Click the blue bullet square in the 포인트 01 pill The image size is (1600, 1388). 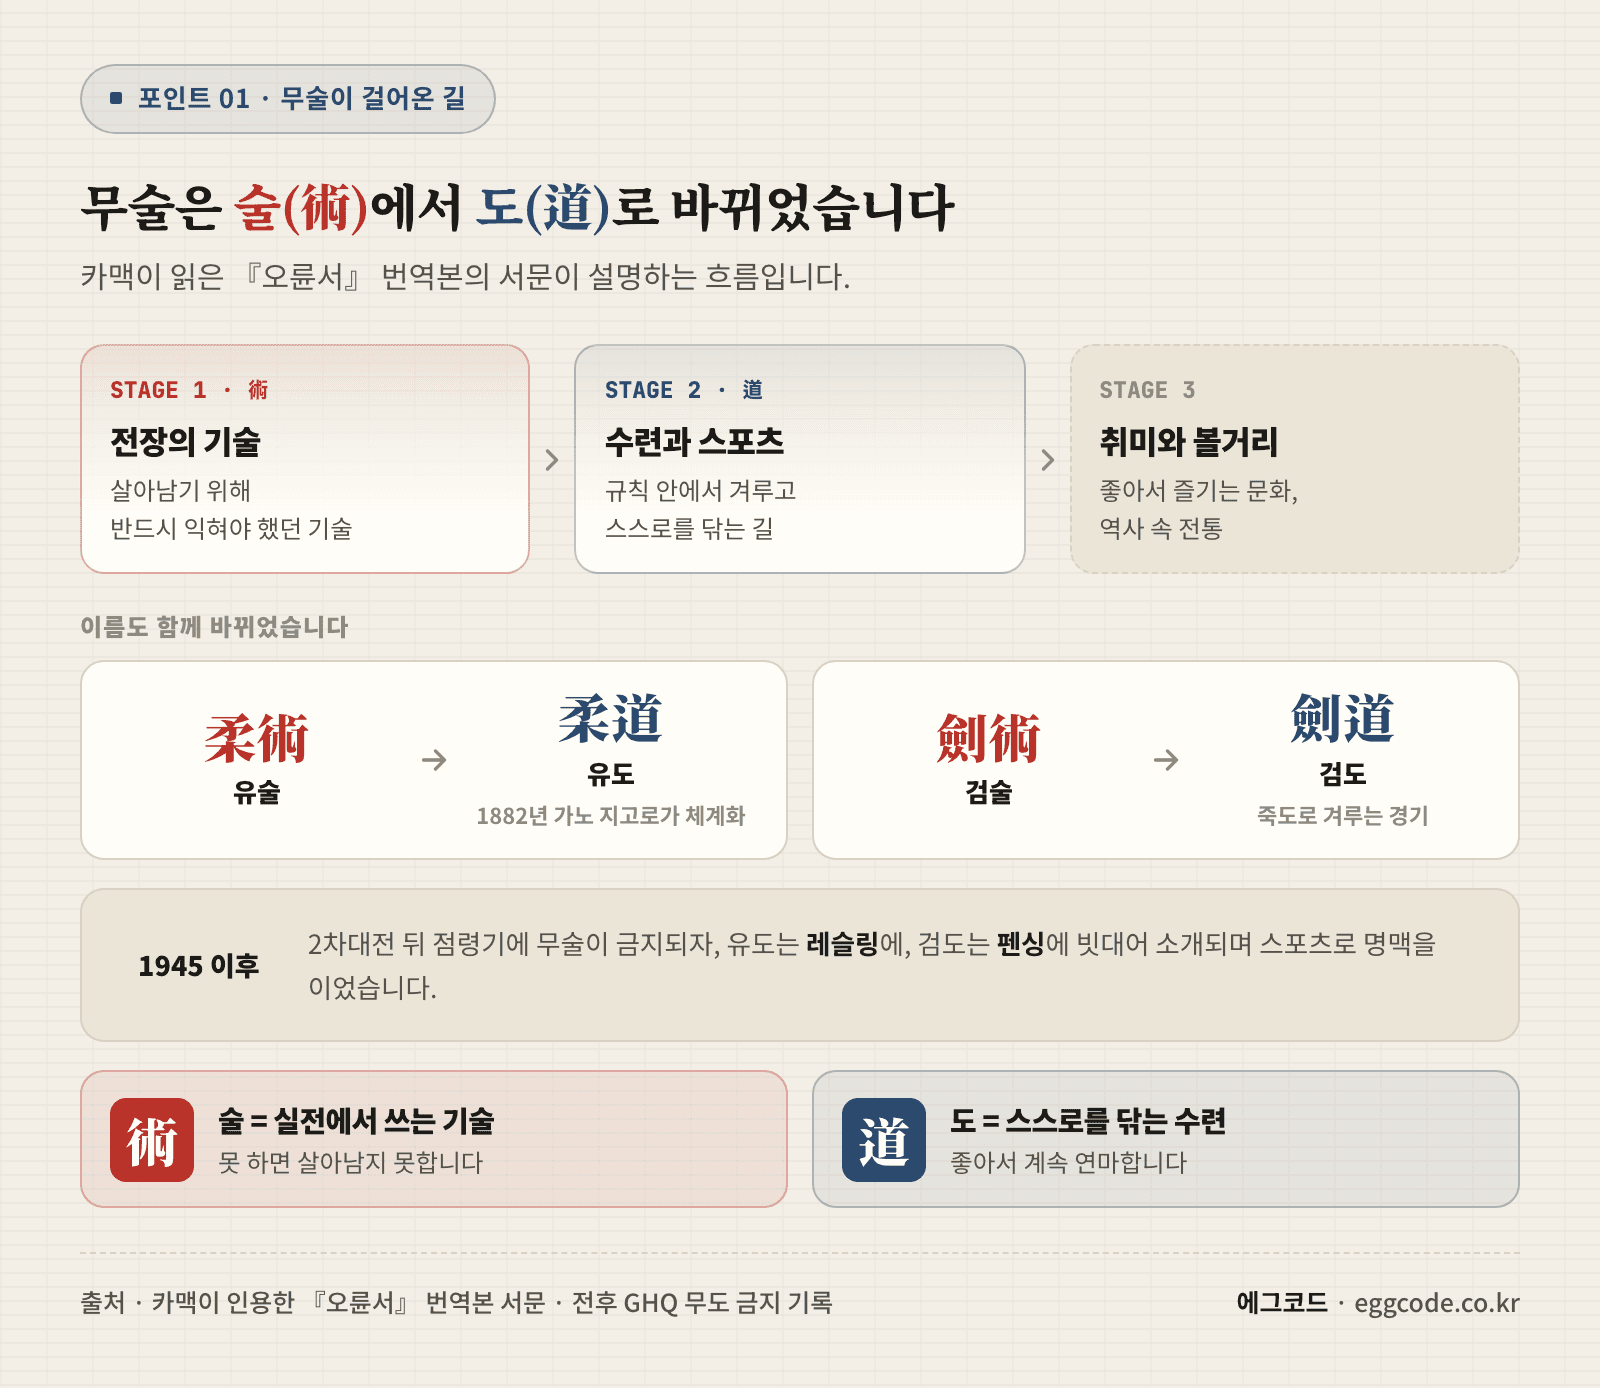click(x=116, y=98)
